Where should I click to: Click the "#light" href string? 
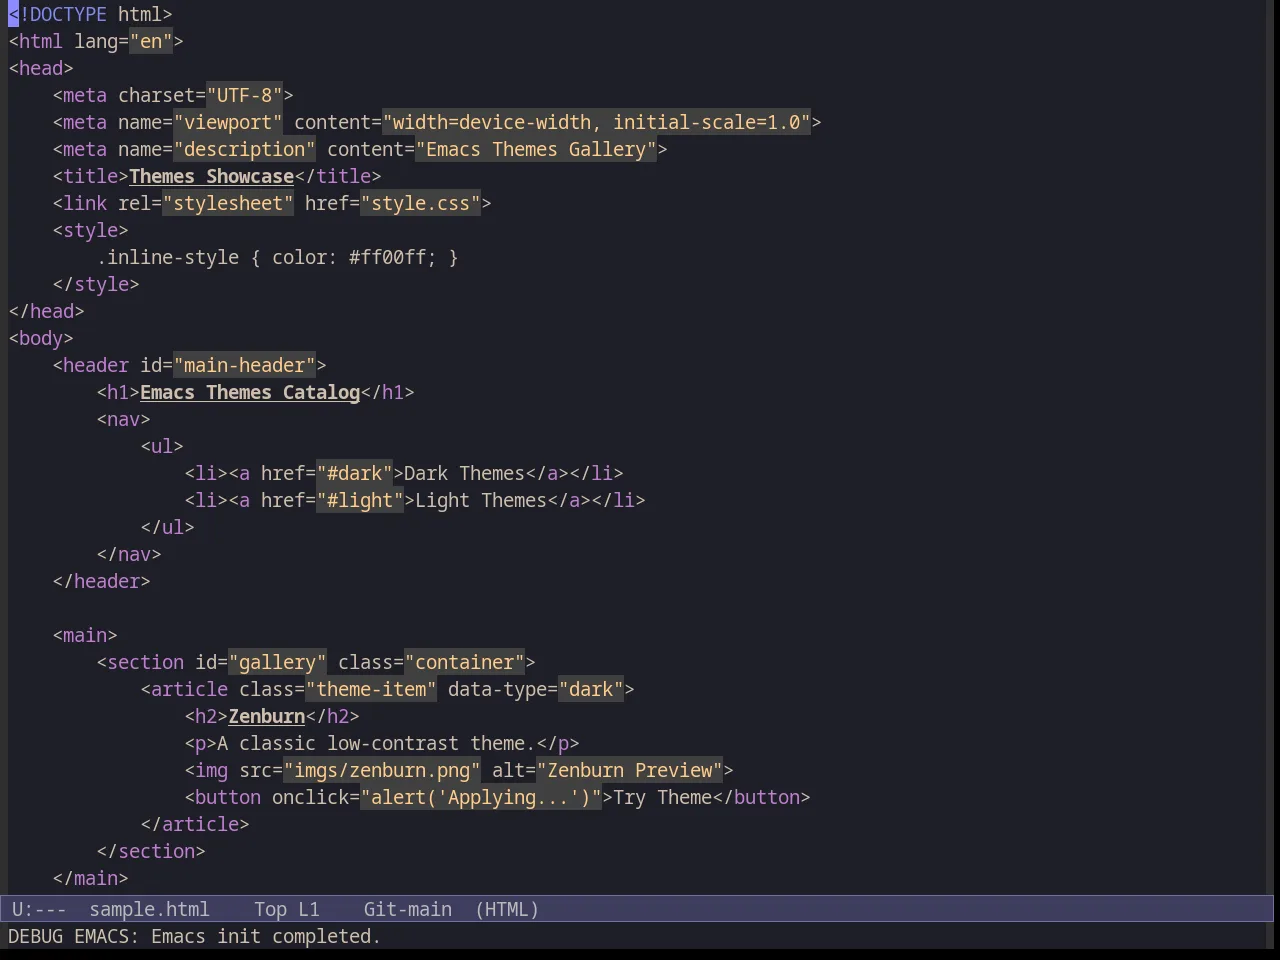click(360, 500)
